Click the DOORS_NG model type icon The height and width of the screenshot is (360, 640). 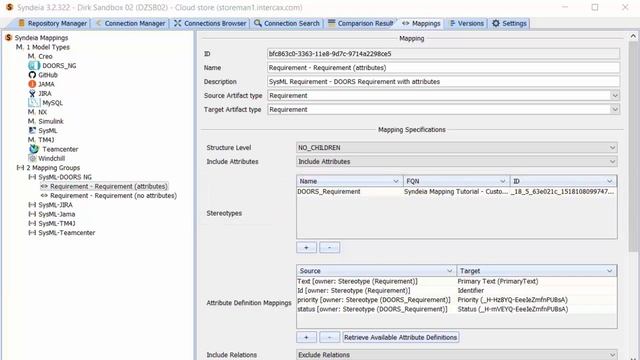point(34,66)
